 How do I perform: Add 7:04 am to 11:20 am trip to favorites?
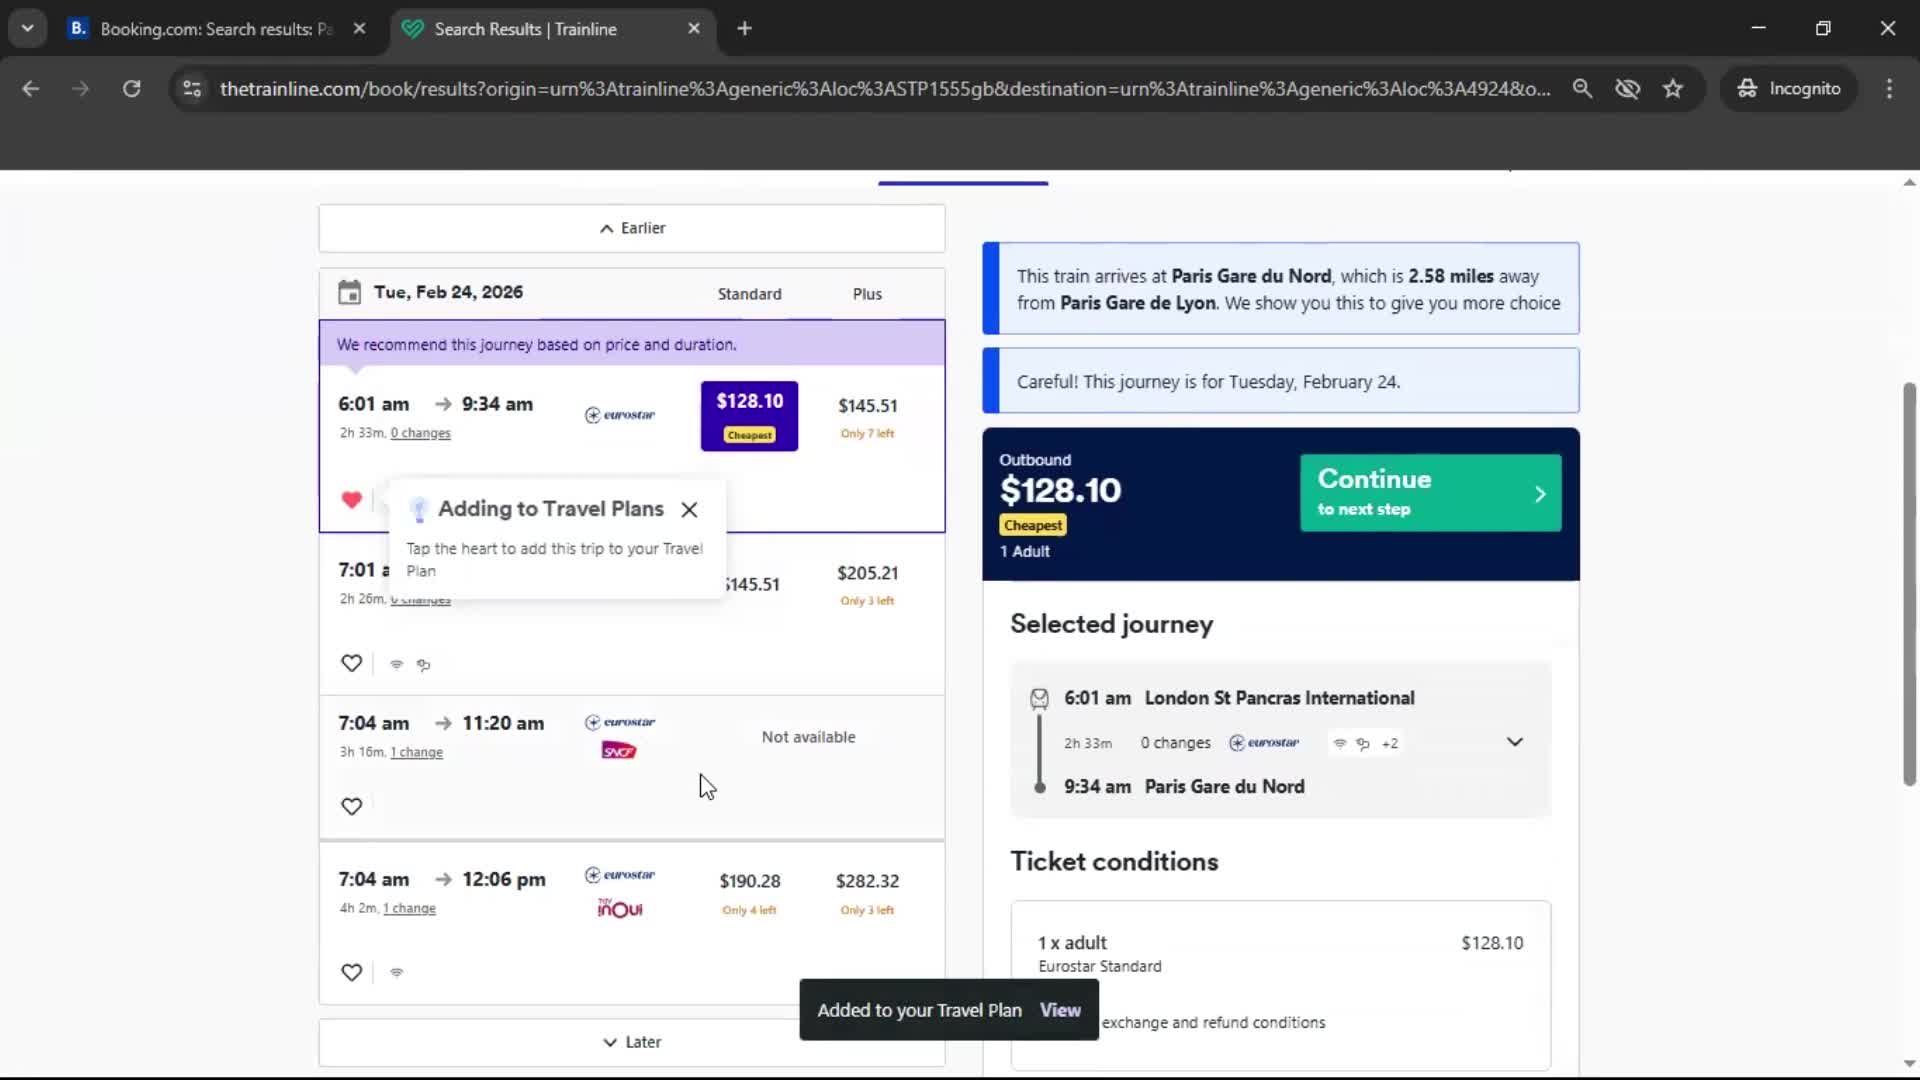click(x=351, y=806)
